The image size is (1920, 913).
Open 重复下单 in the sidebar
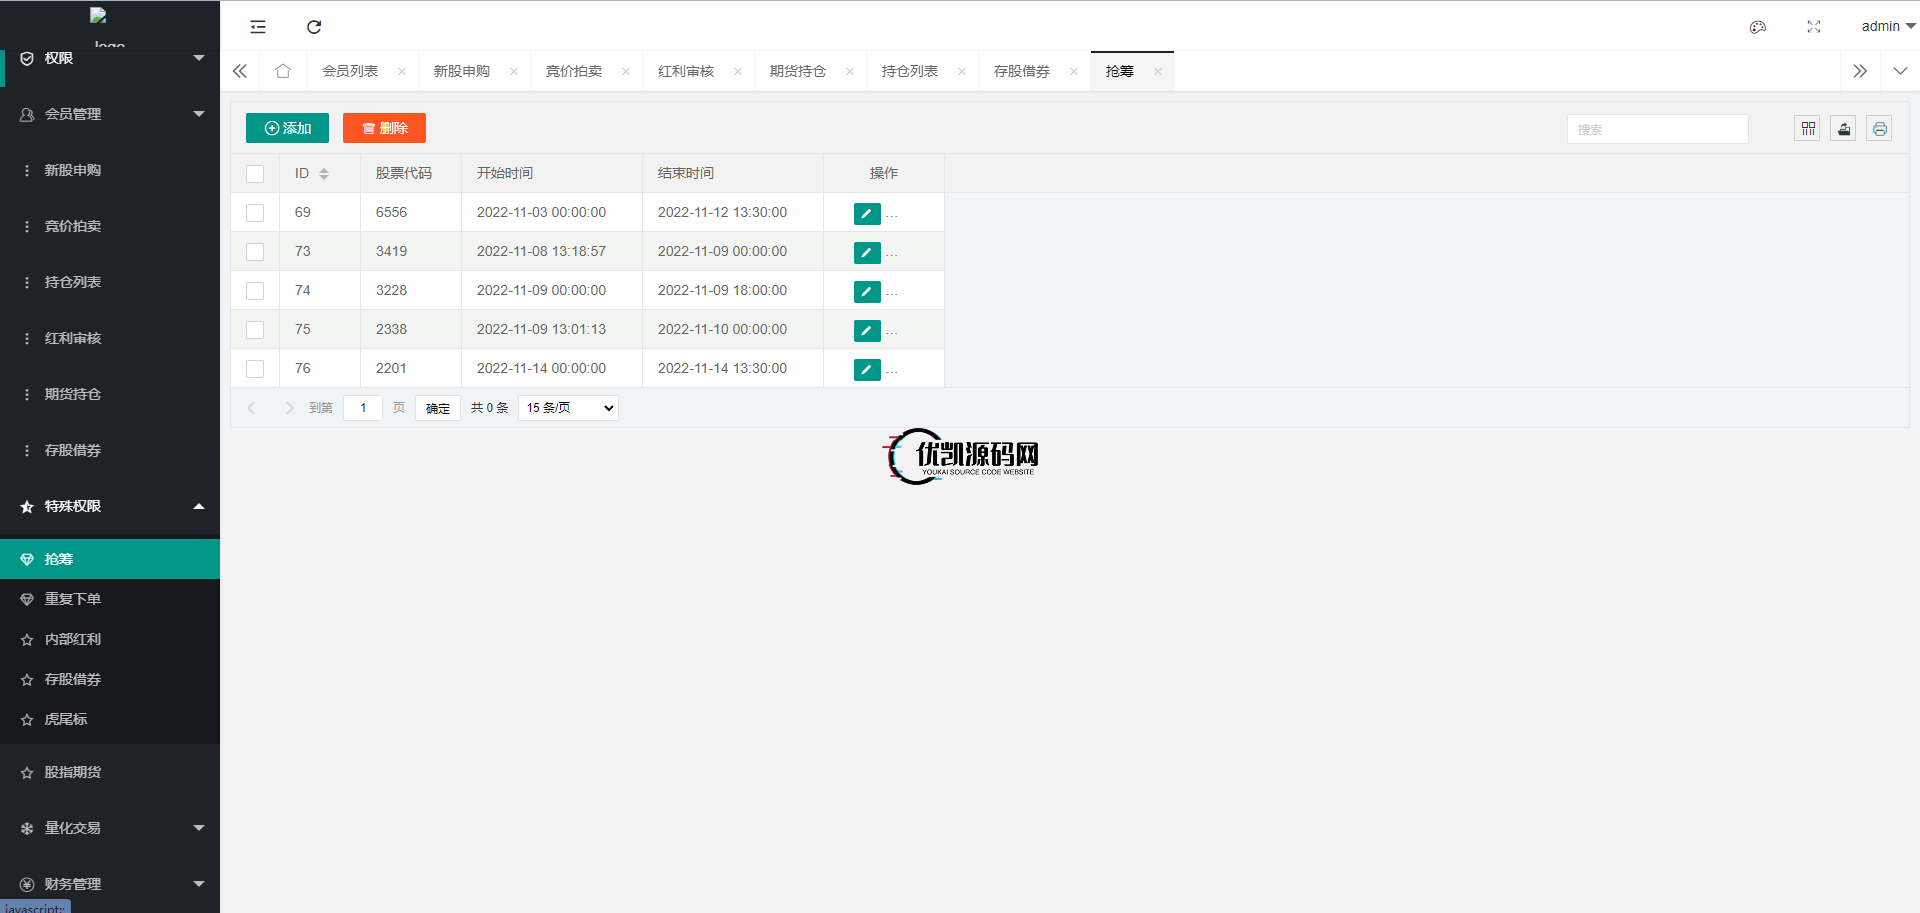73,599
